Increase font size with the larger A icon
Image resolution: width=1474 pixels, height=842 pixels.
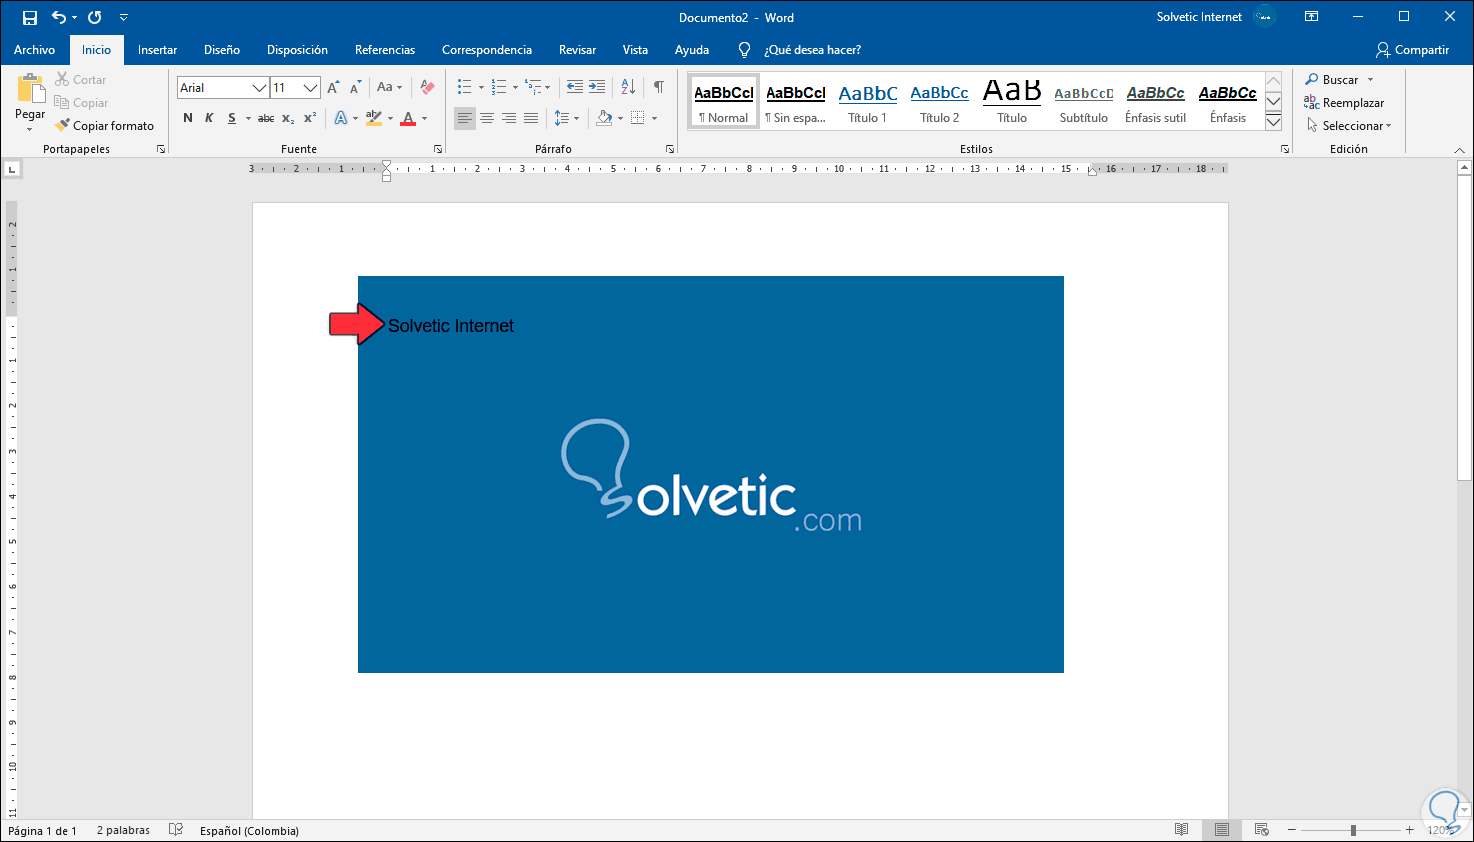[x=333, y=87]
